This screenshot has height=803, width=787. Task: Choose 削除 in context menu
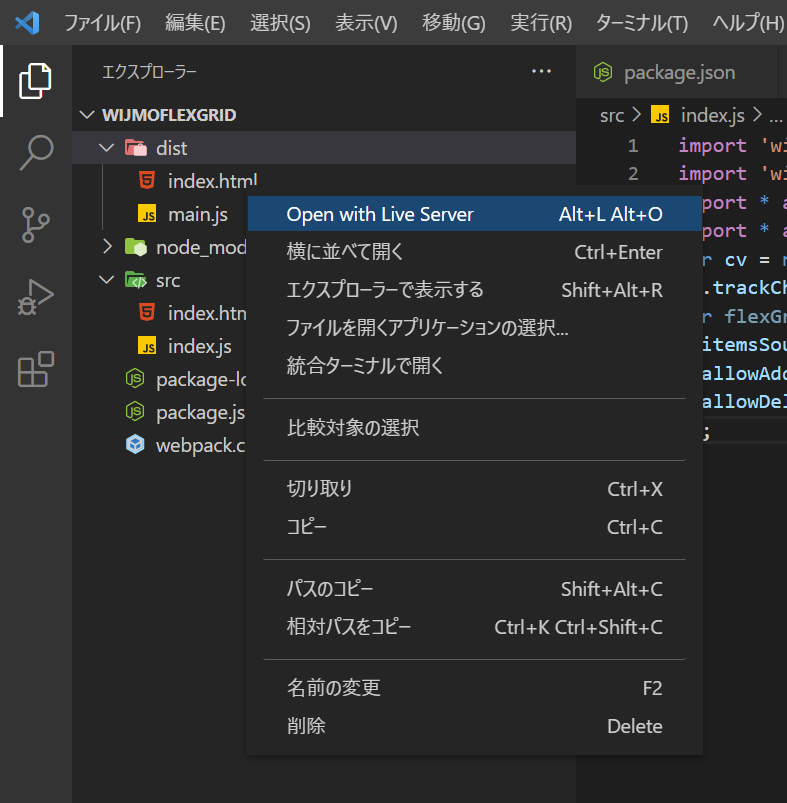[x=475, y=726]
